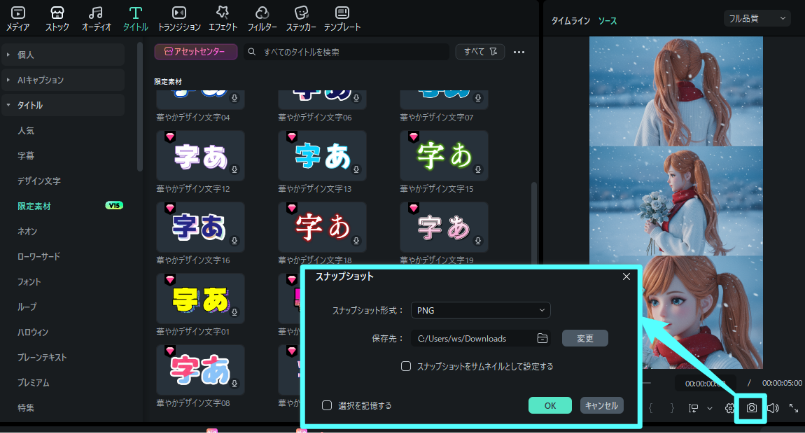Download 華やかデザイン文字08 via its download icon
This screenshot has width=805, height=433.
[x=234, y=384]
